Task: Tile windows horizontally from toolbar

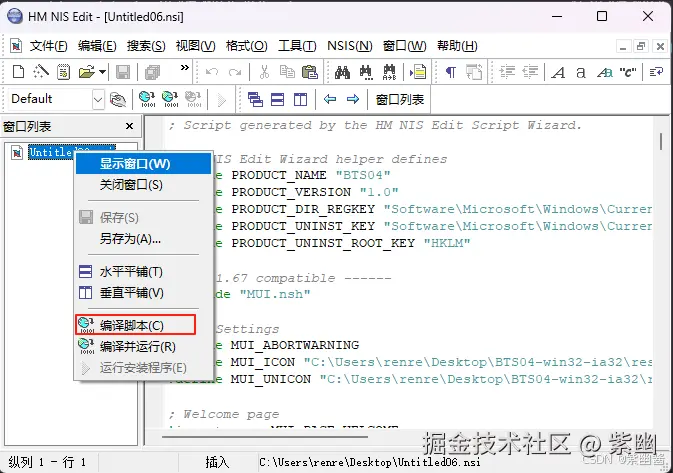Action: (278, 100)
